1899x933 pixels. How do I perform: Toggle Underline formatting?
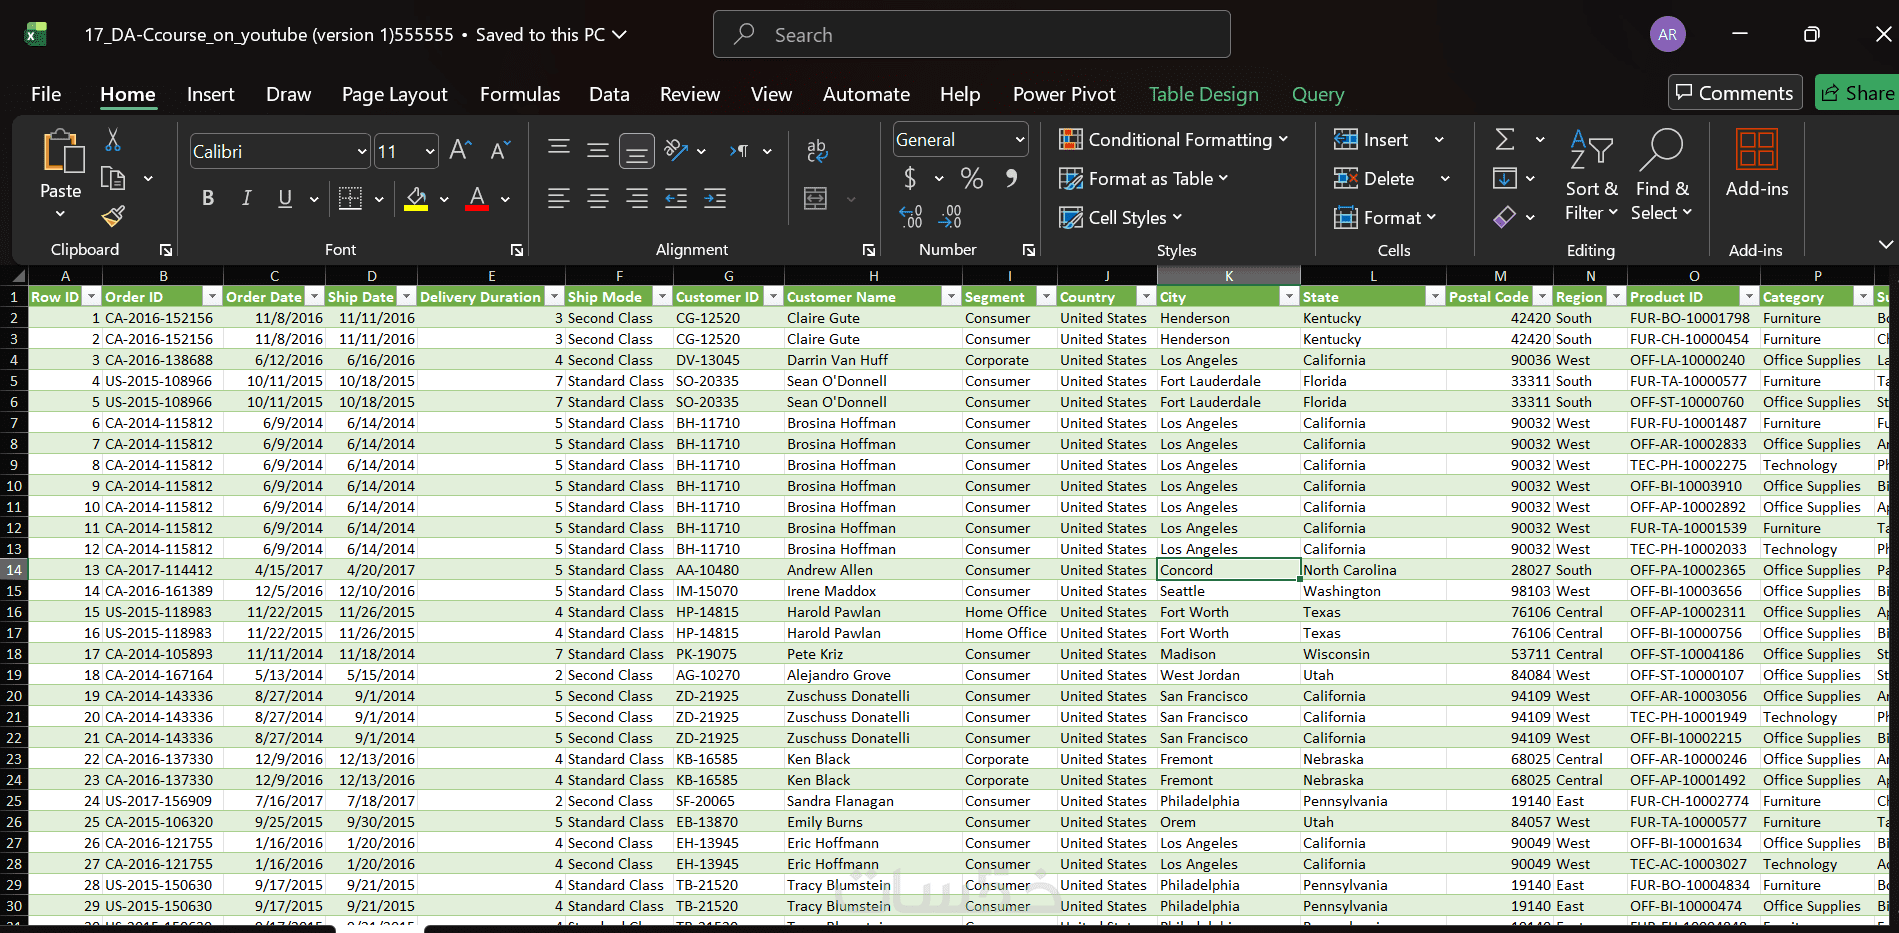point(285,198)
